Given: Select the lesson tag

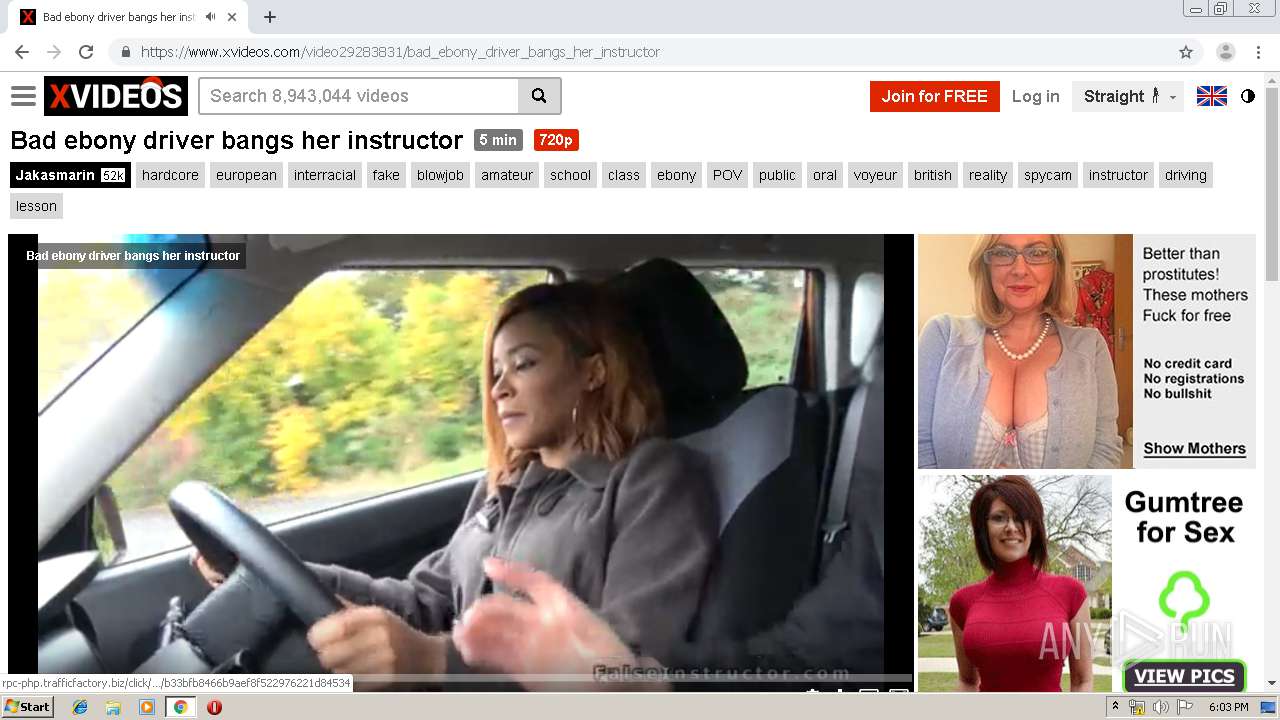Looking at the screenshot, I should 36,206.
